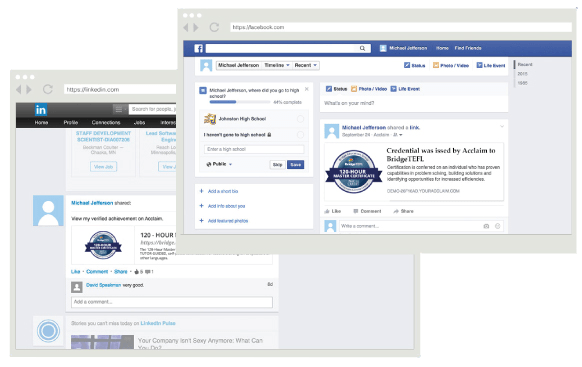
Task: Click View Job under Staff Development Scientist
Action: tap(103, 167)
